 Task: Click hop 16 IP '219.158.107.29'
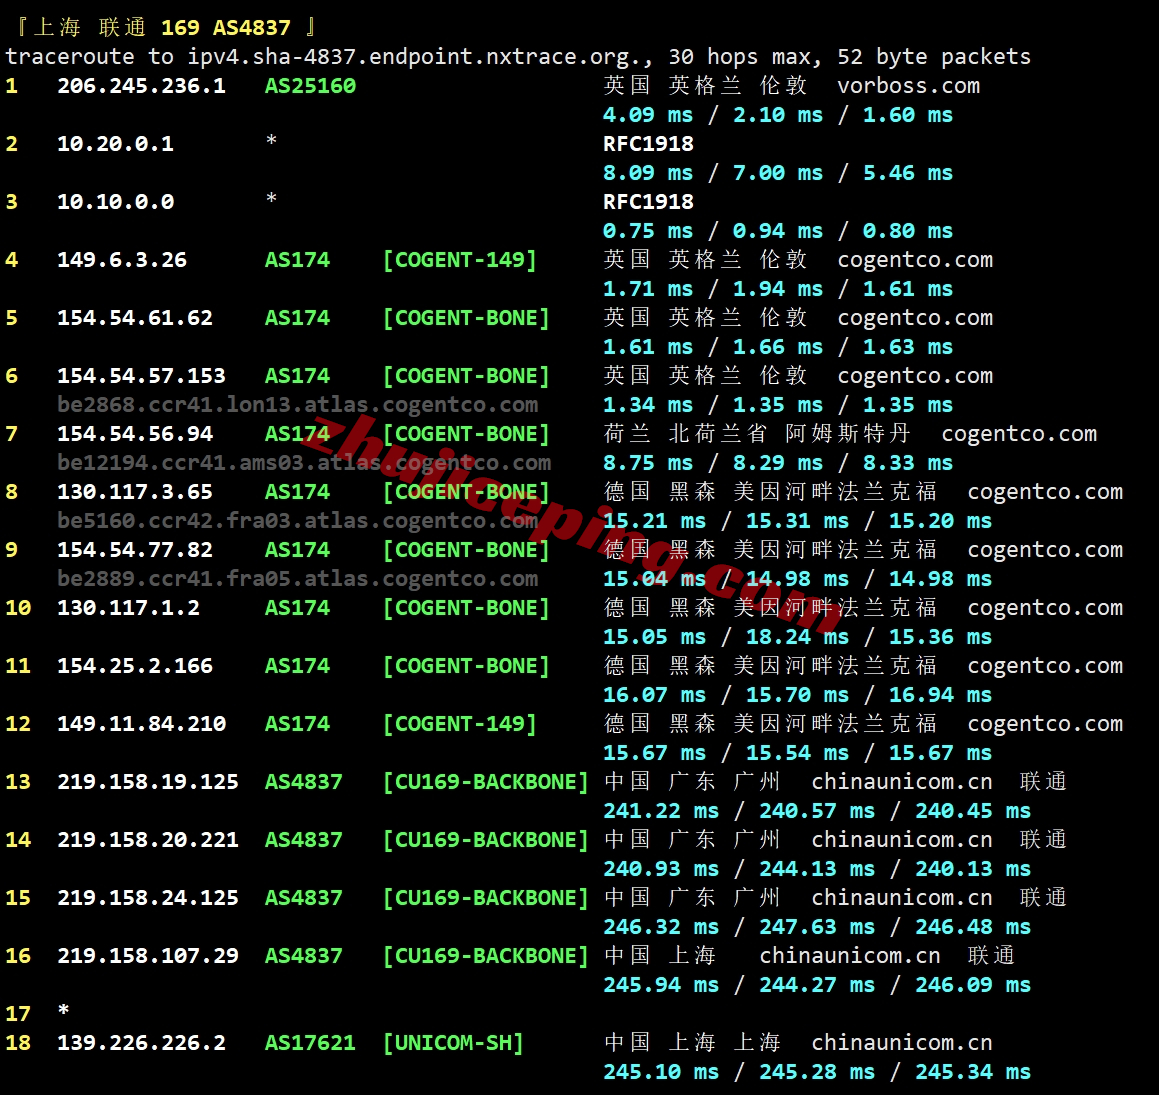148,956
